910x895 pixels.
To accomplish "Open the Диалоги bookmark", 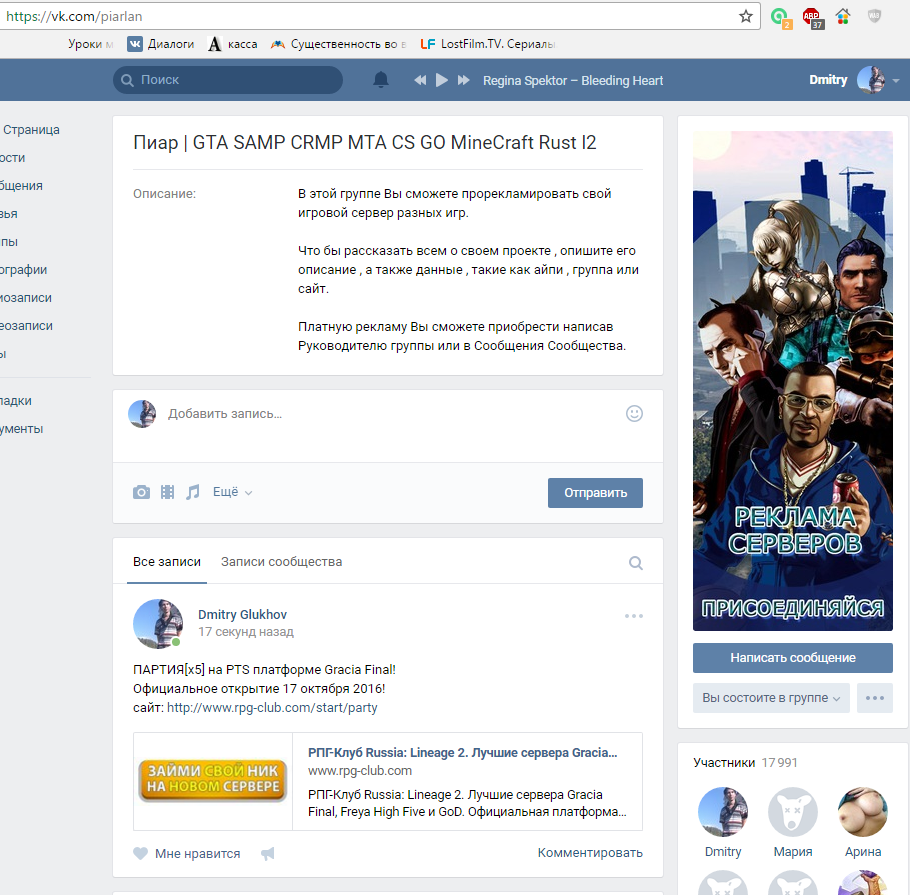I will point(161,44).
